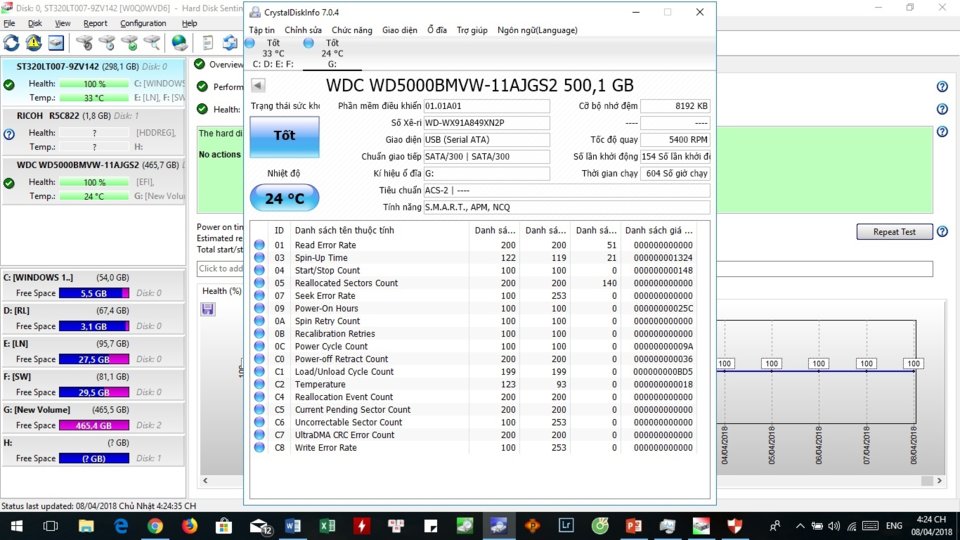Select the G: [New Volume] partition entry
The height and width of the screenshot is (540, 960).
pyautogui.click(x=93, y=418)
